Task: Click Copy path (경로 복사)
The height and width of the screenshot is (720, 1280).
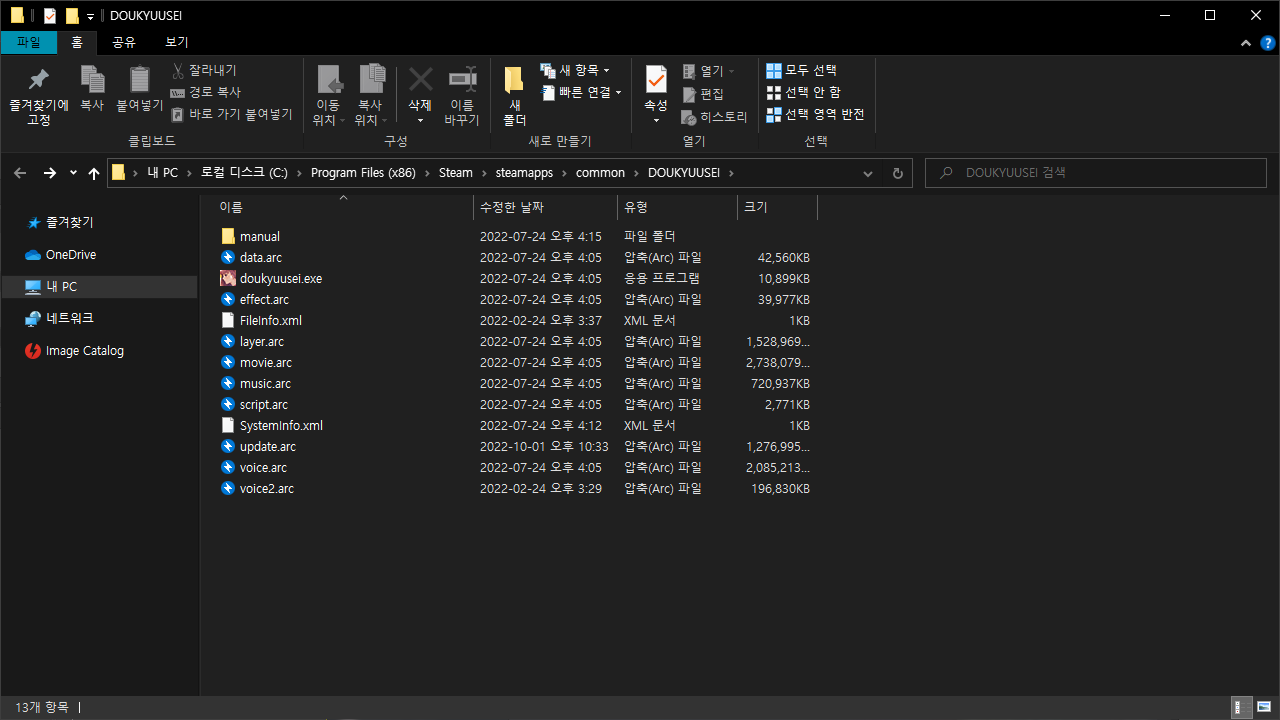Action: pyautogui.click(x=206, y=92)
